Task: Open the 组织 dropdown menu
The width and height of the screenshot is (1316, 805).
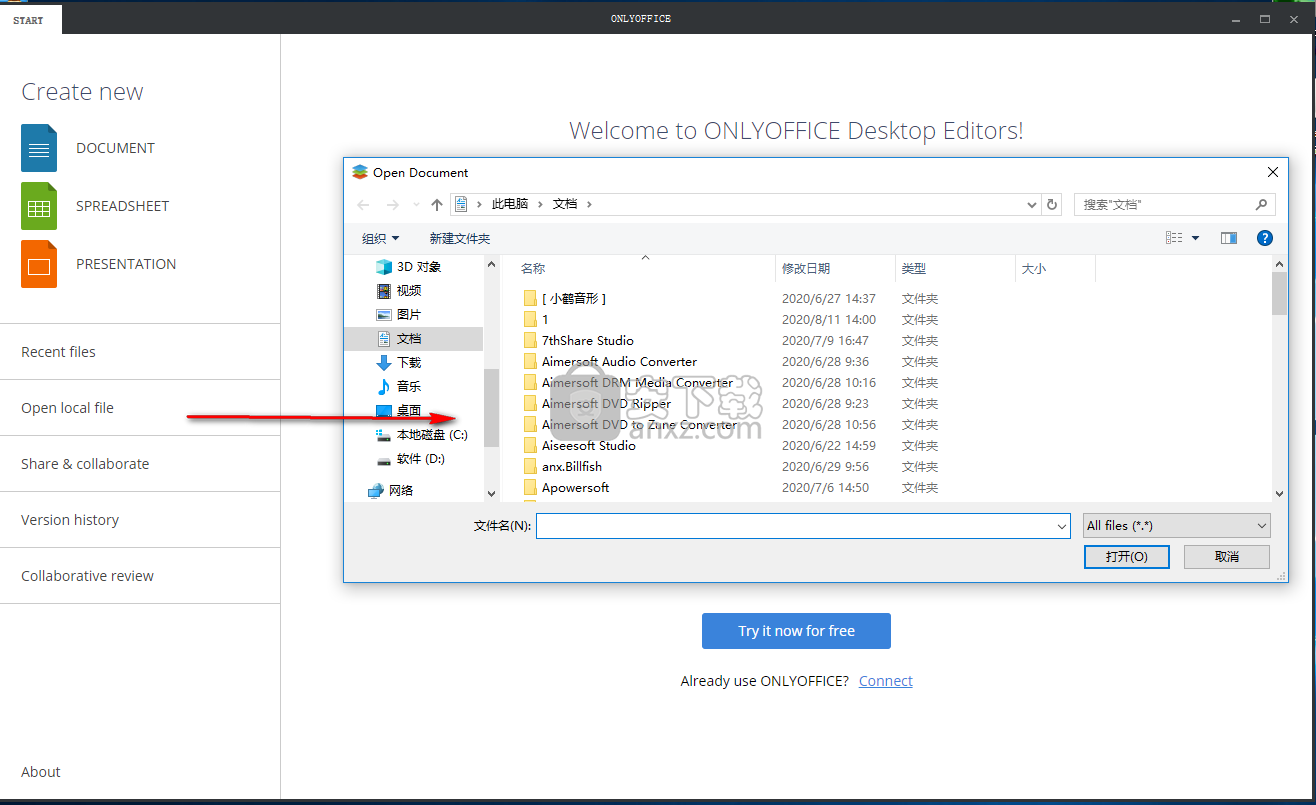Action: pos(380,238)
